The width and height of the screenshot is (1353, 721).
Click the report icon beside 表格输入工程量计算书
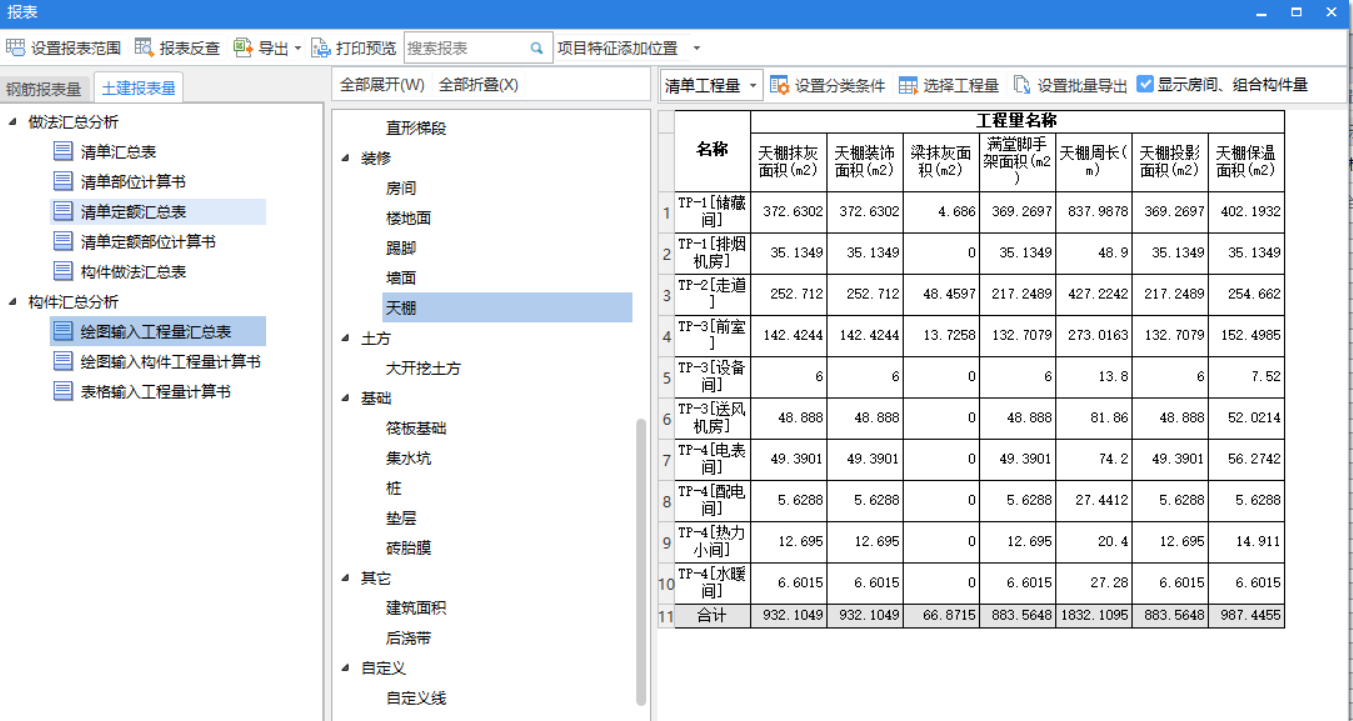coord(63,392)
